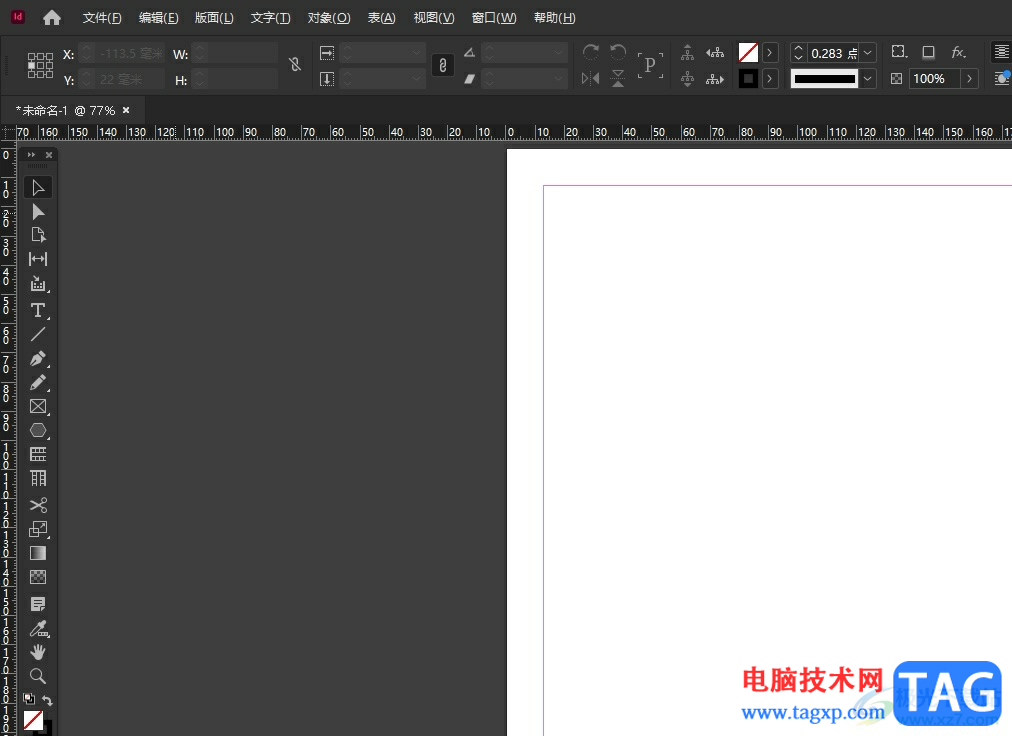Open the 文件(F) menu
The image size is (1012, 736).
(x=102, y=18)
